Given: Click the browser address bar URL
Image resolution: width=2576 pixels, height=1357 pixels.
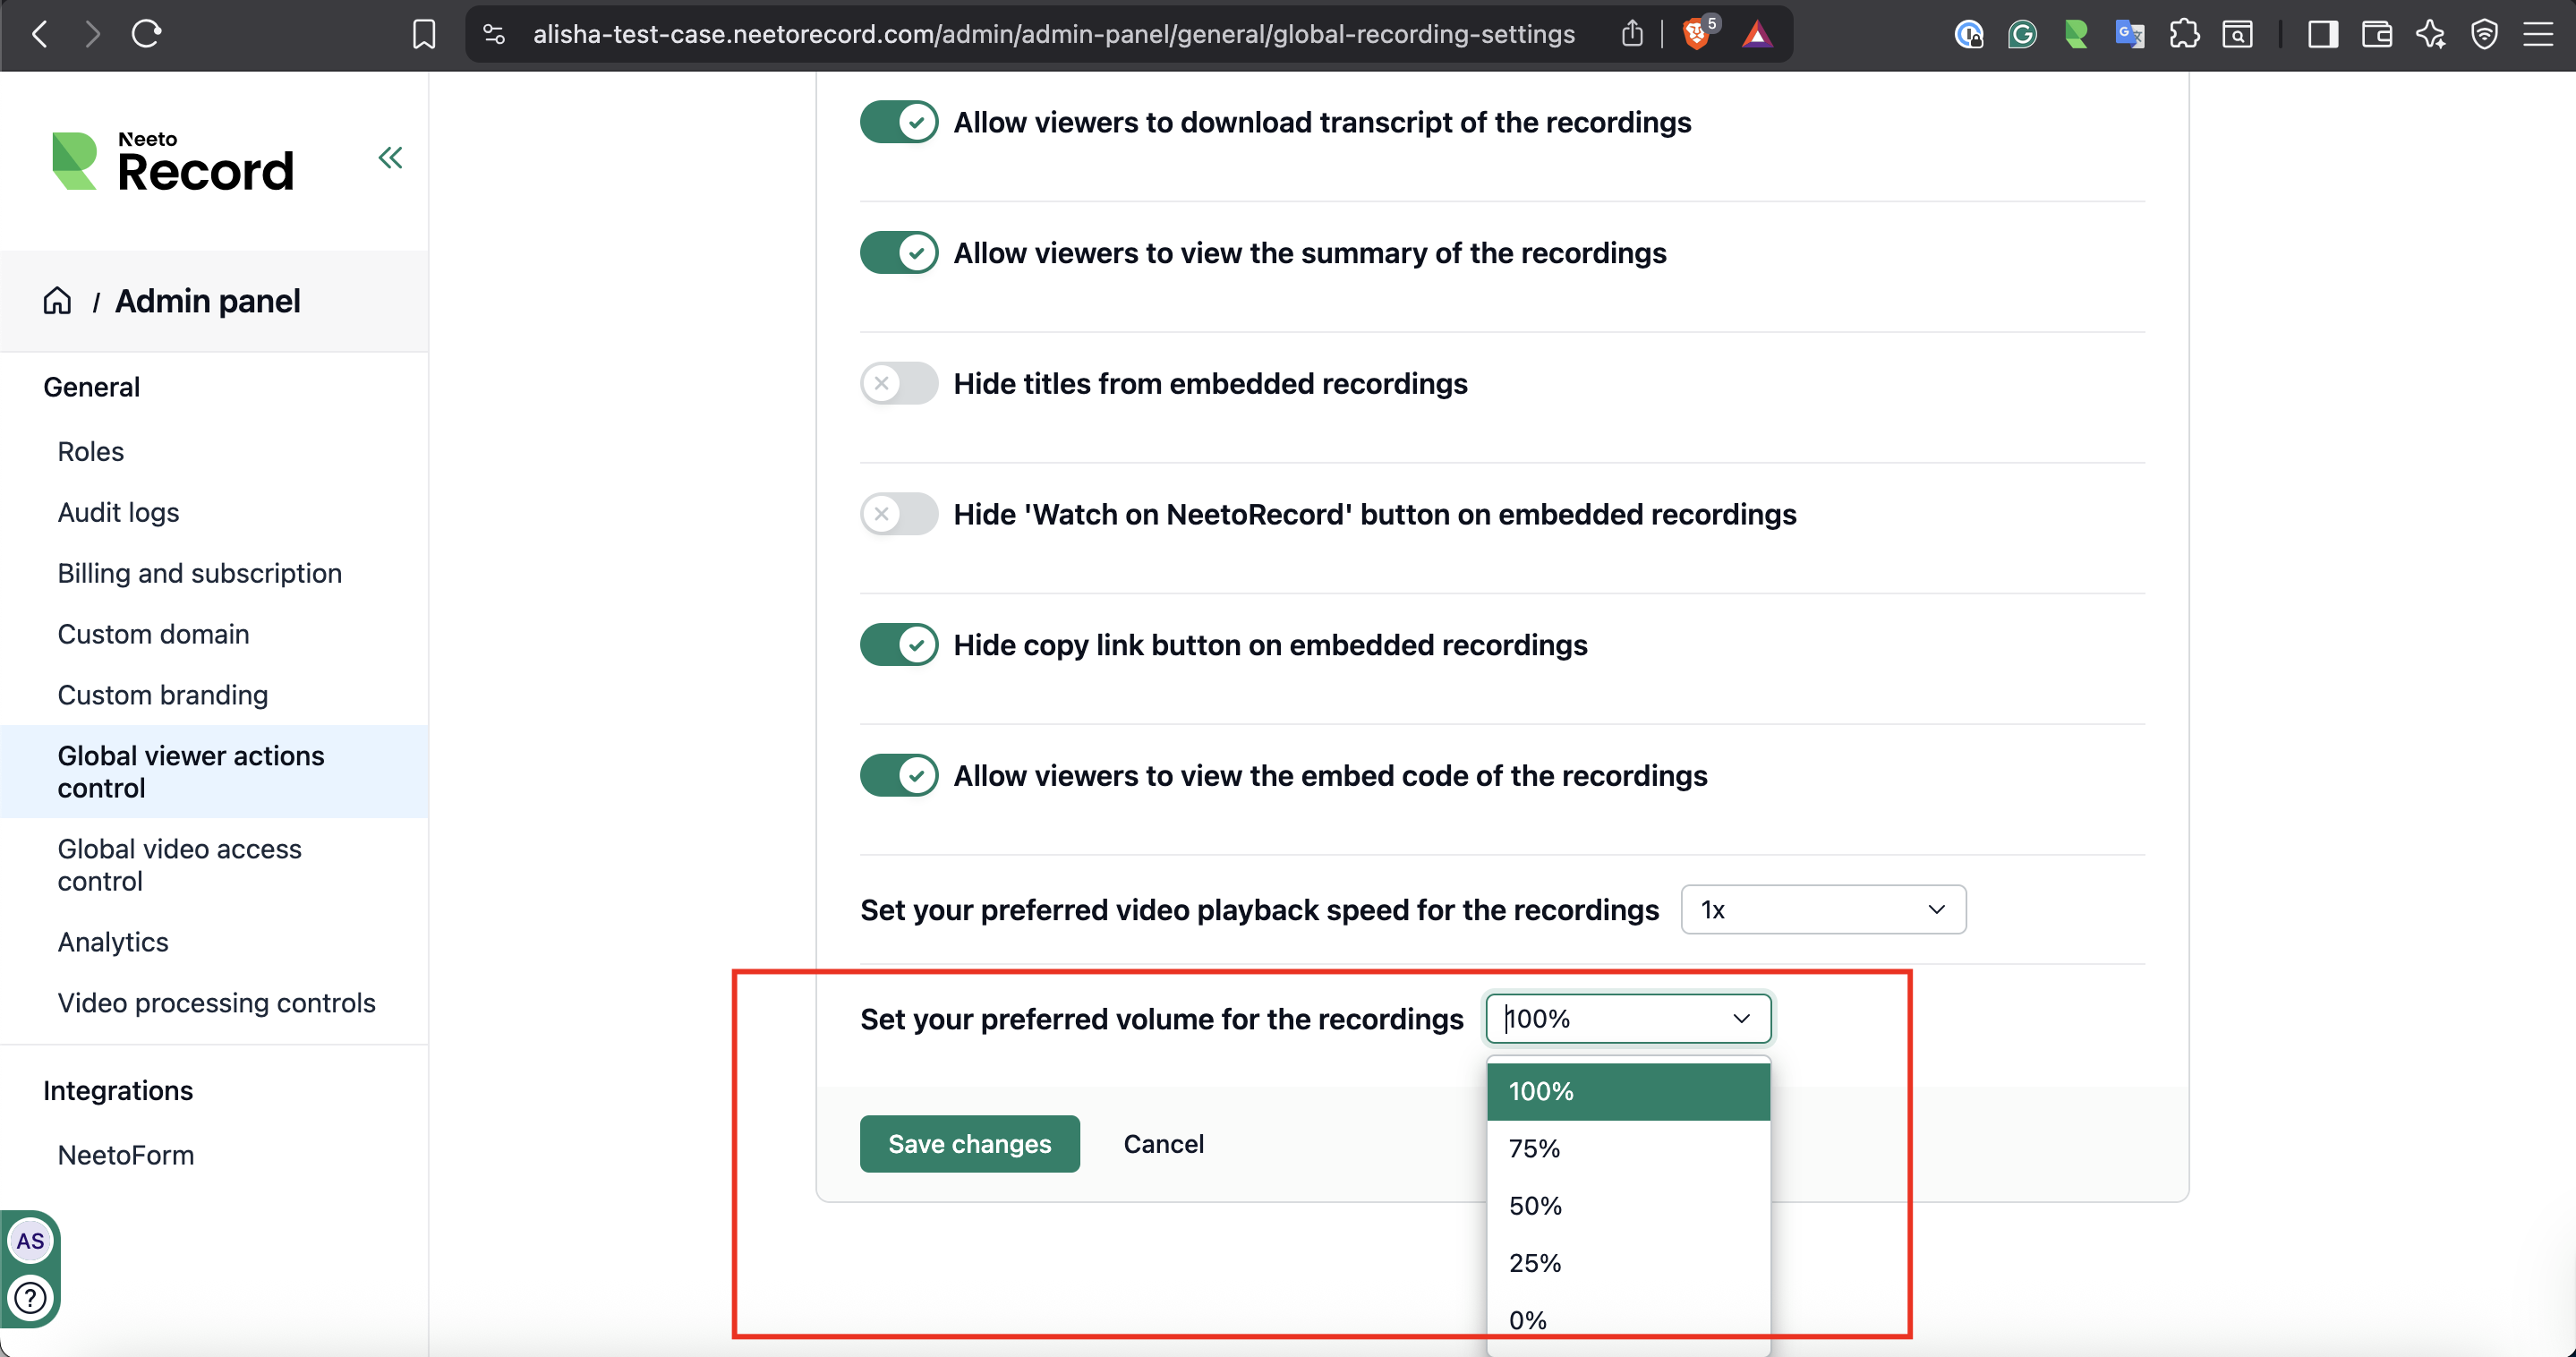Looking at the screenshot, I should point(1053,35).
